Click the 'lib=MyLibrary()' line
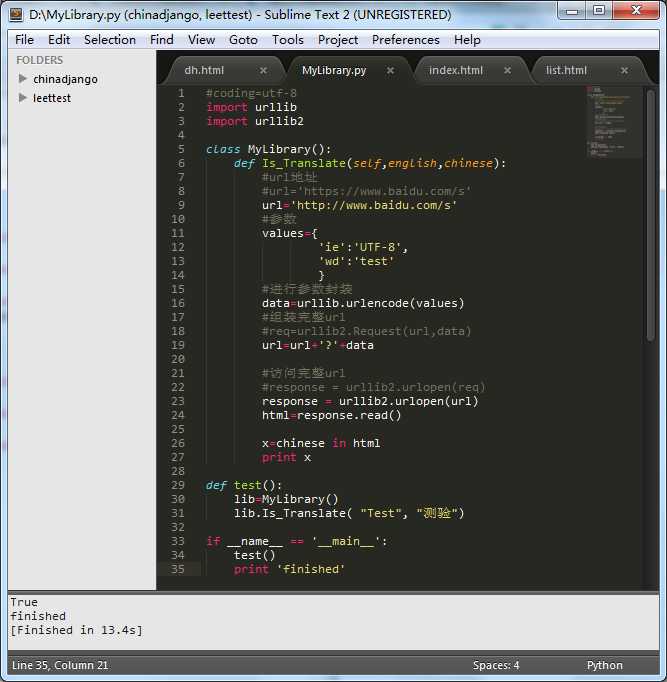This screenshot has height=682, width=667. 286,499
